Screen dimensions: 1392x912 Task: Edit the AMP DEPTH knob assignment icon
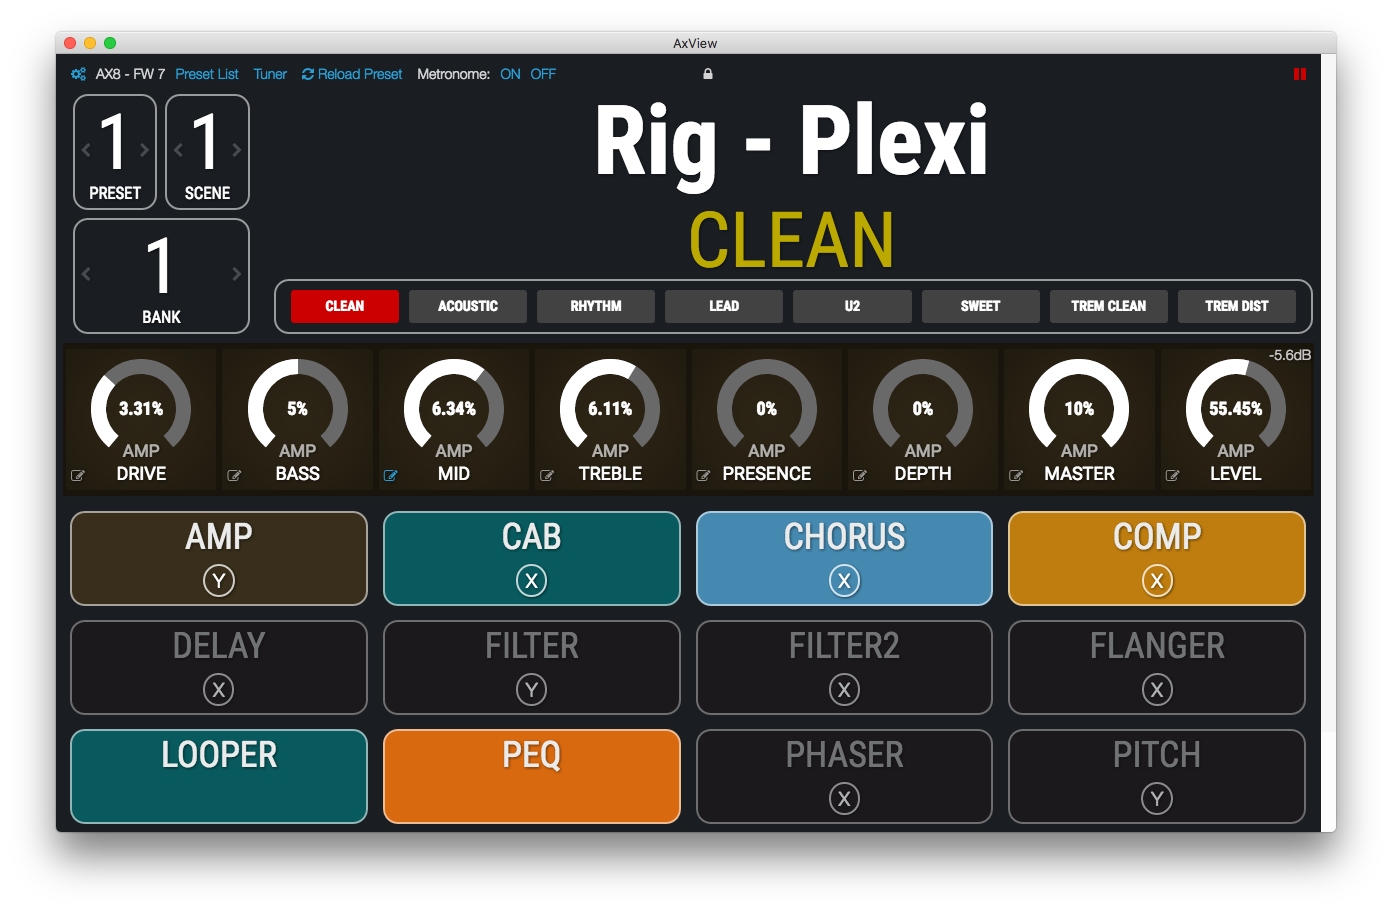pyautogui.click(x=859, y=476)
